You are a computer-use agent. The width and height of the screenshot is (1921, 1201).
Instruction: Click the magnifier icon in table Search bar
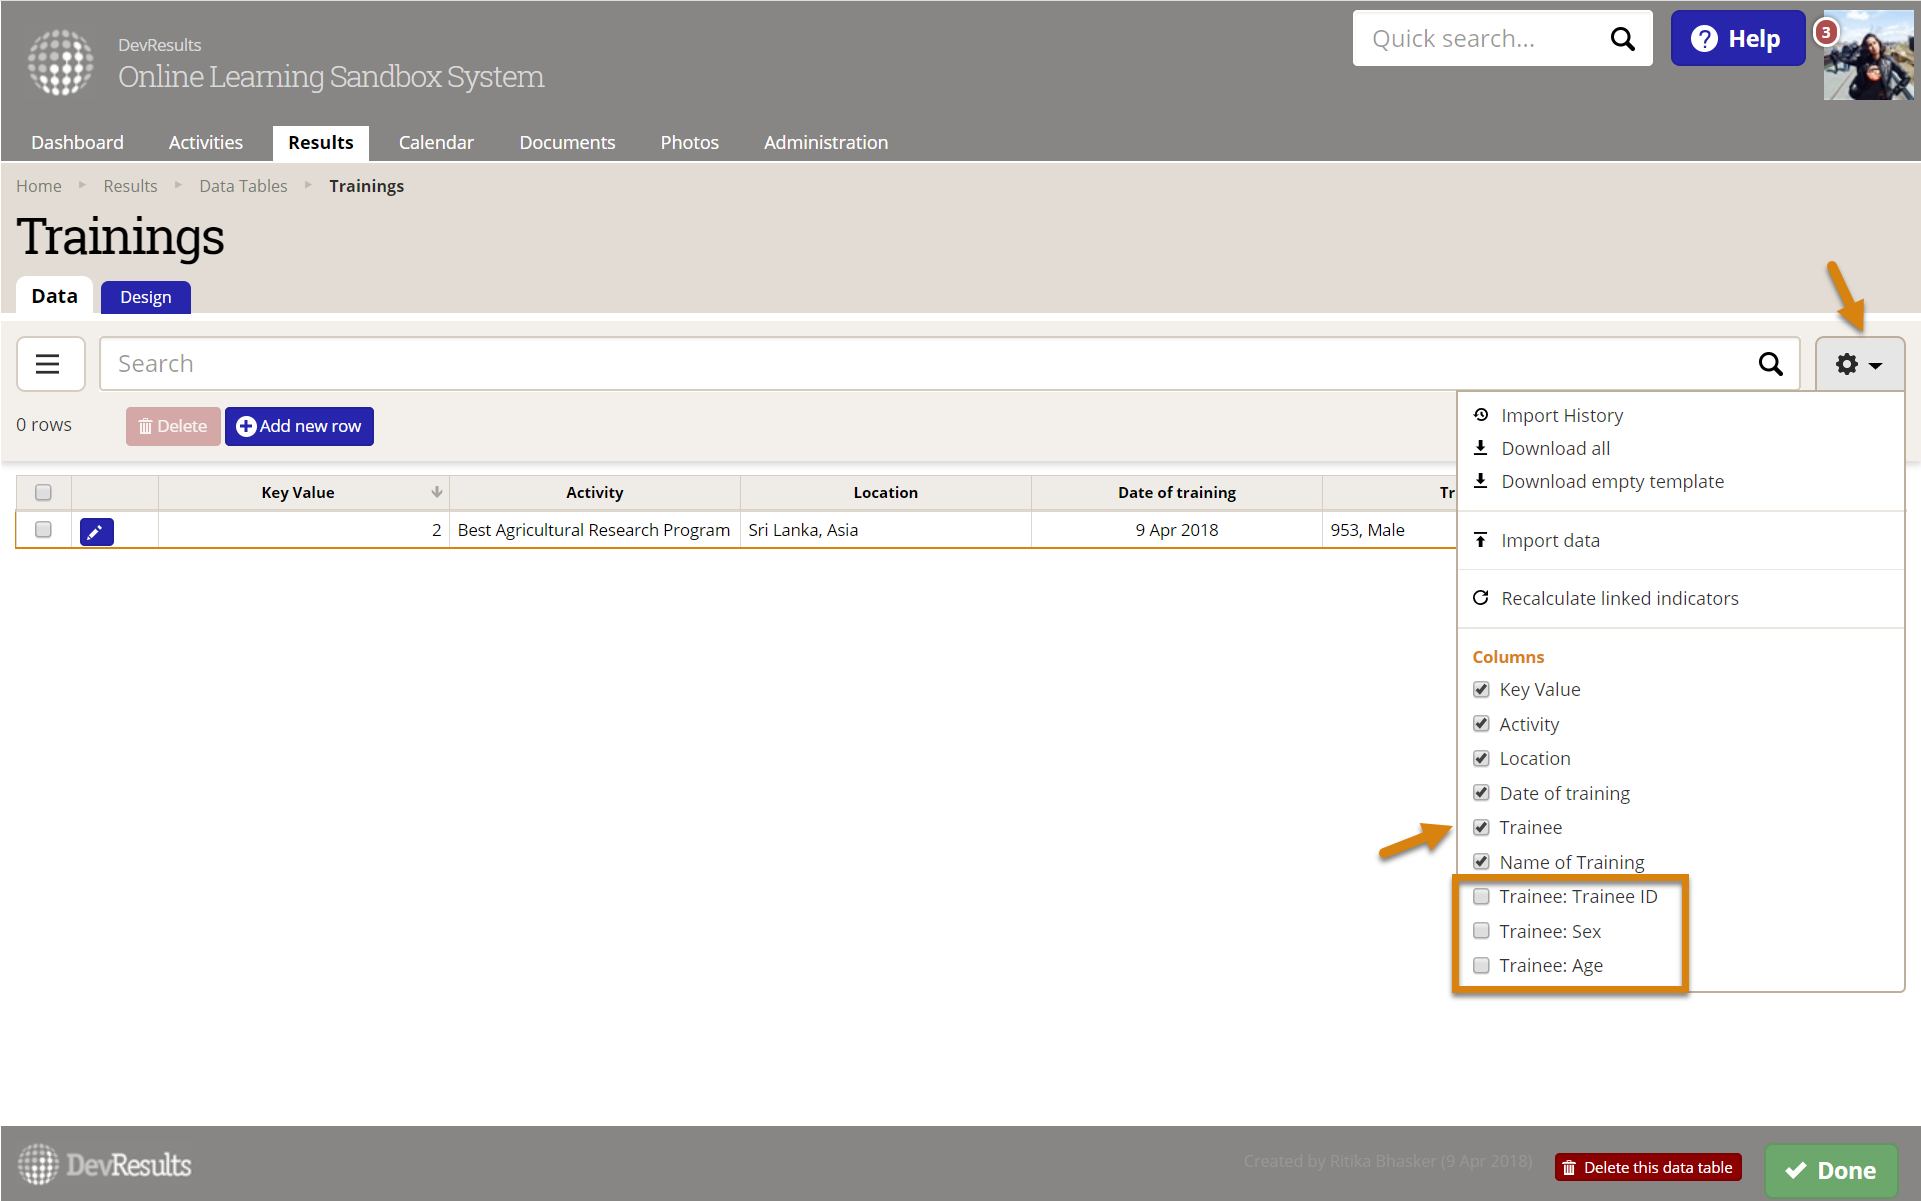coord(1770,364)
